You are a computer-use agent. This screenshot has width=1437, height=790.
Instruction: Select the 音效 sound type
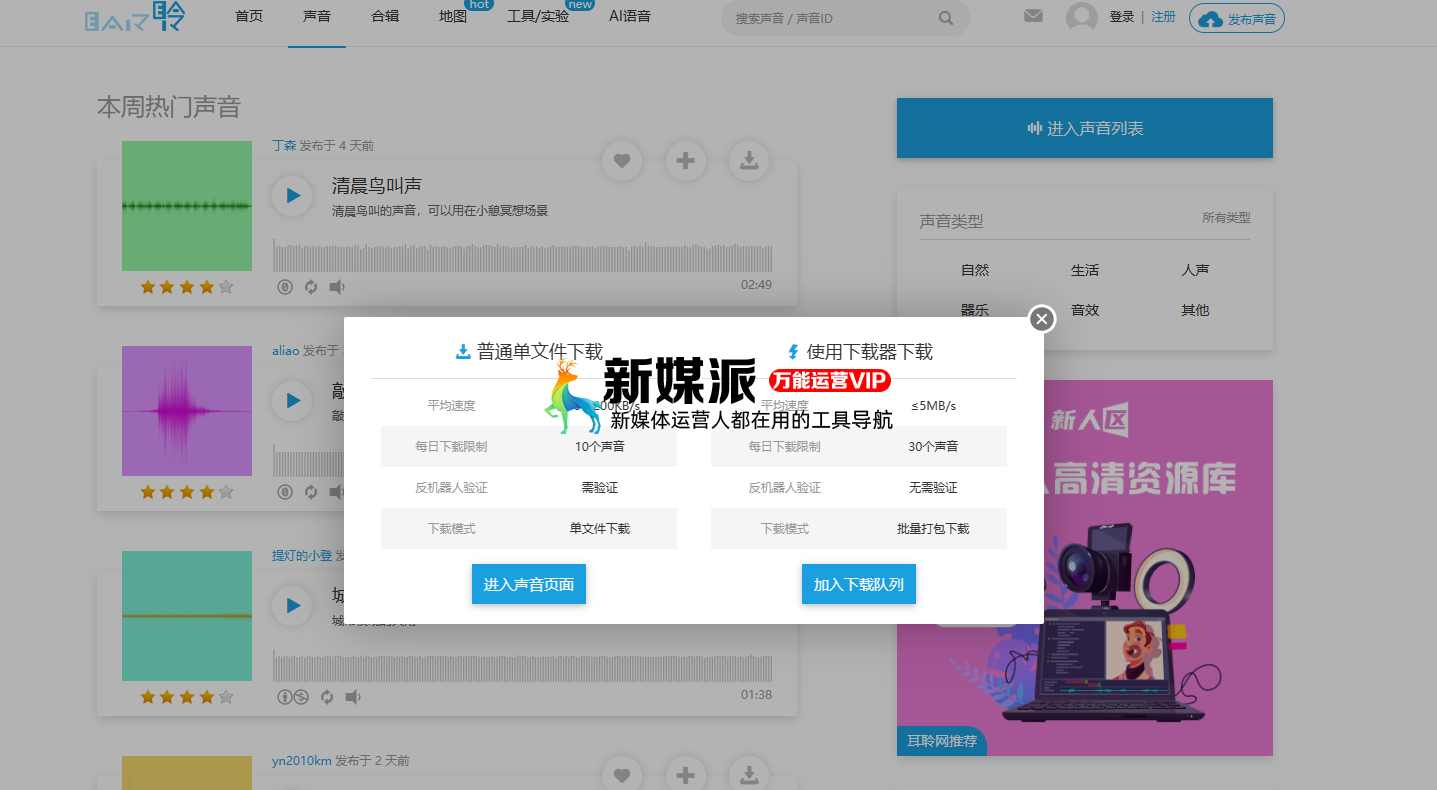(x=1085, y=310)
